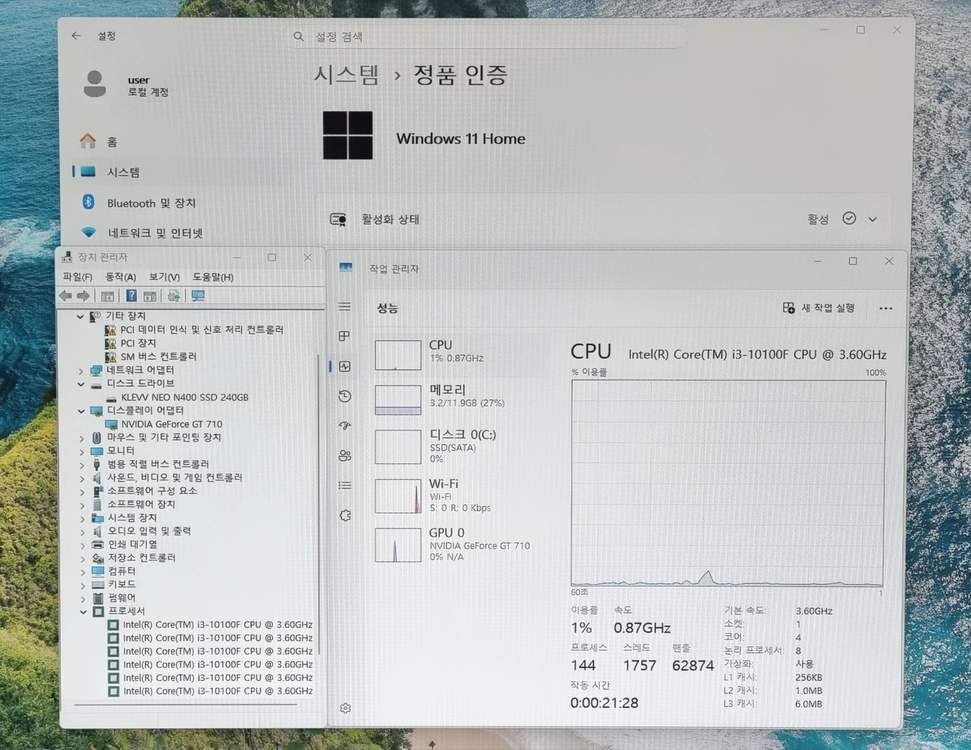Select 디스크 0(C:) performance entry
The width and height of the screenshot is (971, 750).
458,446
